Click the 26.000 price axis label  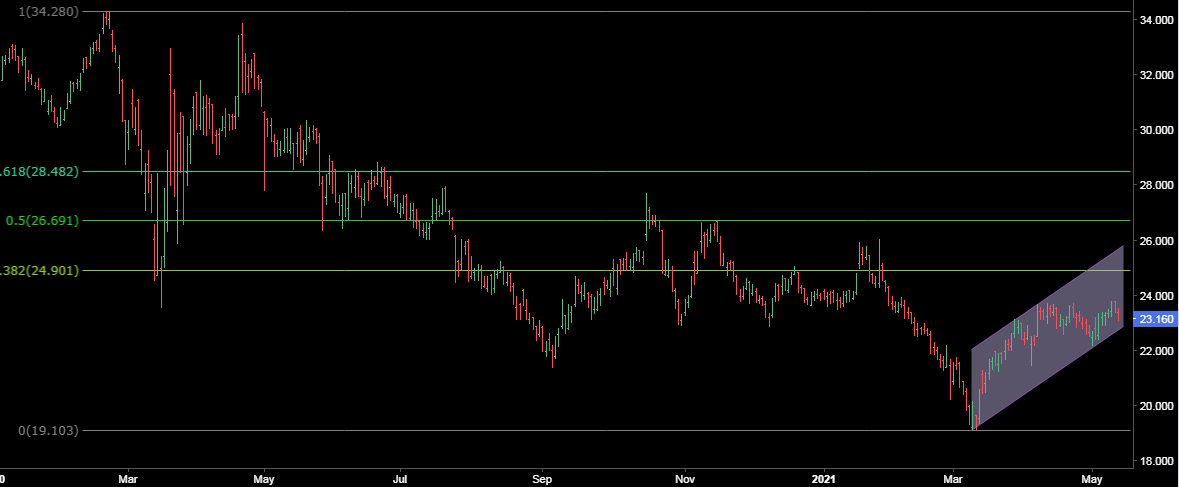tap(1156, 240)
